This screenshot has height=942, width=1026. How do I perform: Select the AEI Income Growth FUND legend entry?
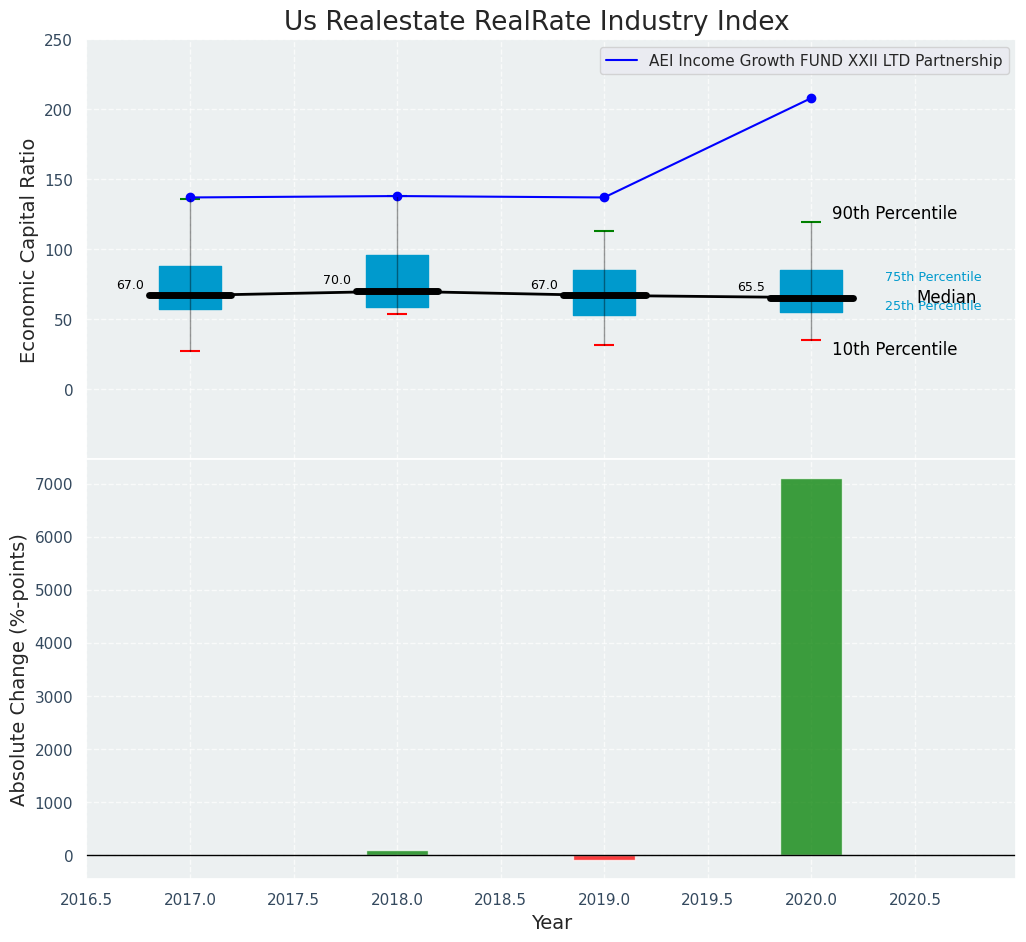(825, 61)
